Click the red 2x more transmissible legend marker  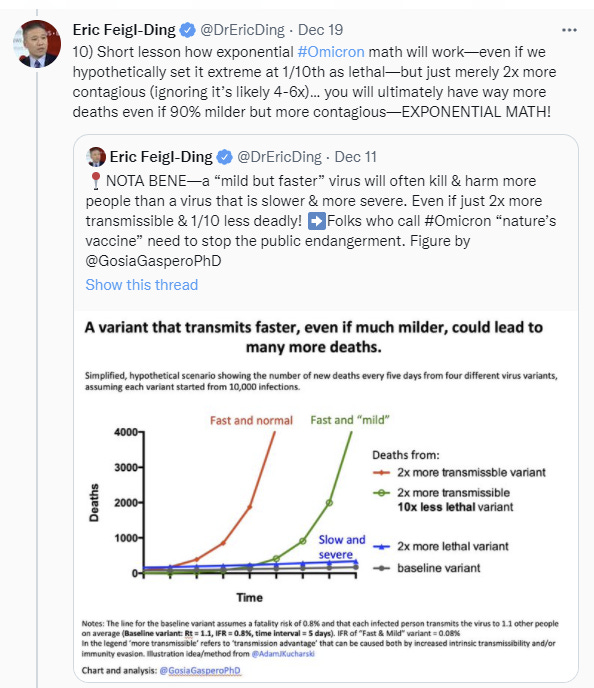tap(381, 473)
